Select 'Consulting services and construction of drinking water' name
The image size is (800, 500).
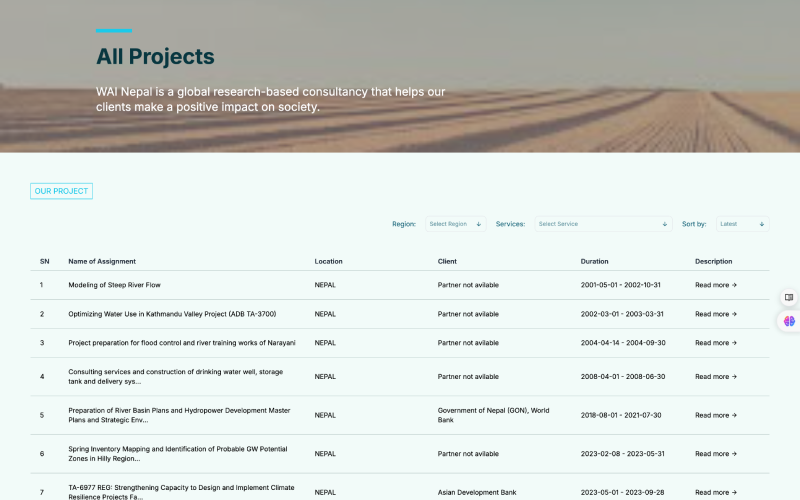point(176,377)
